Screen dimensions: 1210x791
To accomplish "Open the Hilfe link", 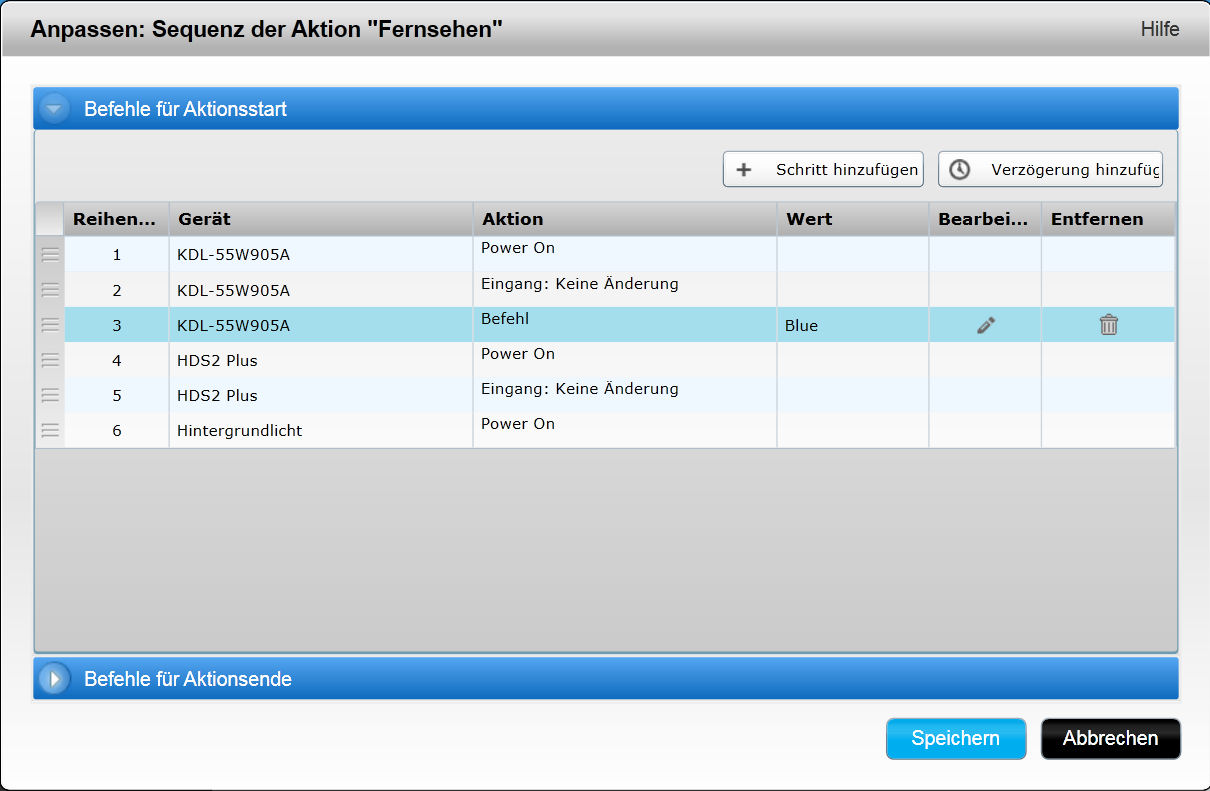I will [x=1159, y=29].
